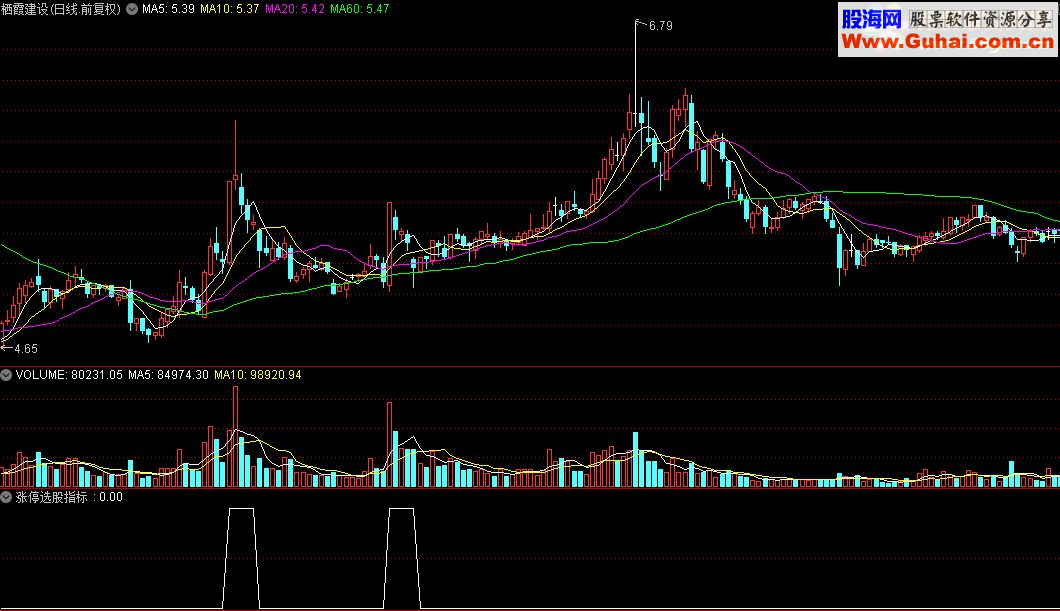
Task: Select the MA5: 5.39 price label
Action: [x=168, y=9]
